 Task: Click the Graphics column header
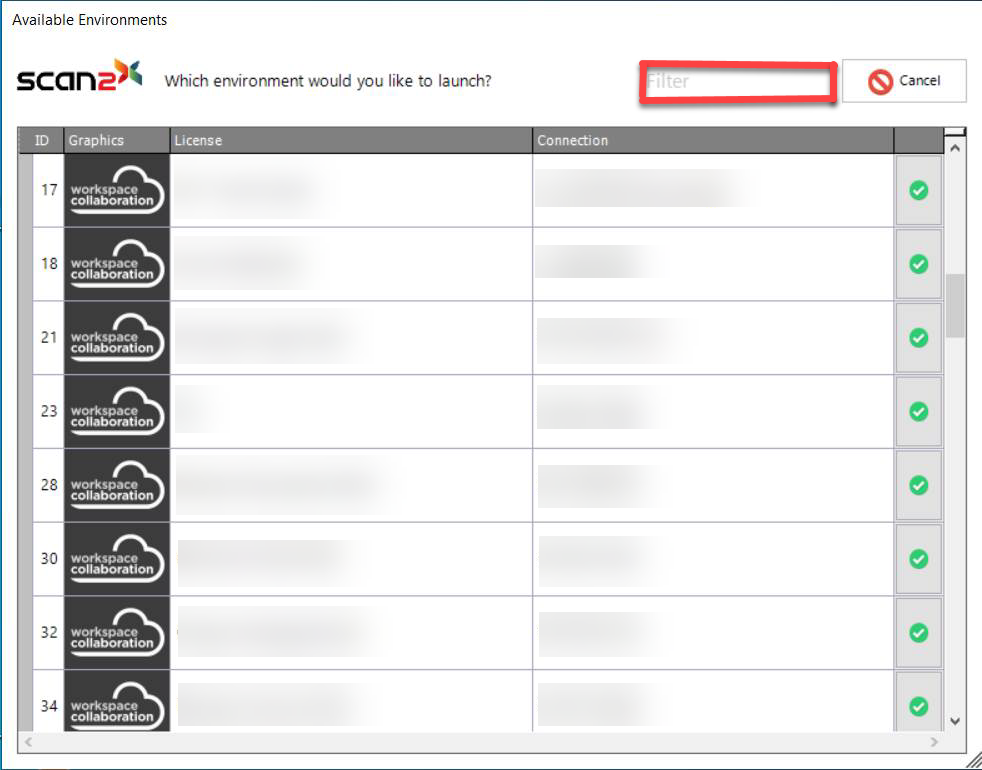click(x=117, y=140)
